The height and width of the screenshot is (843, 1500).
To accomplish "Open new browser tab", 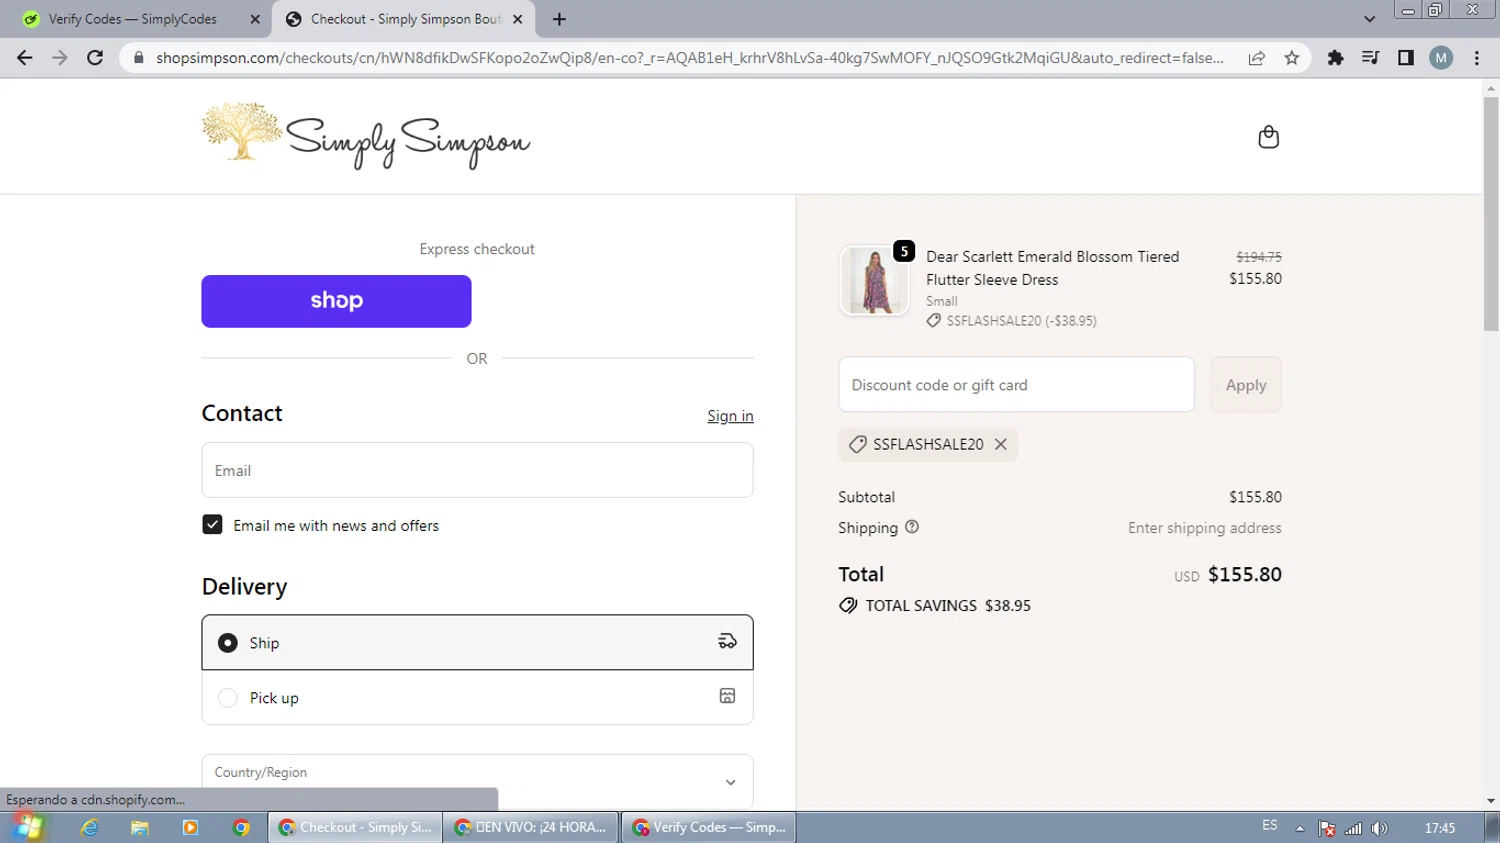I will pyautogui.click(x=559, y=19).
